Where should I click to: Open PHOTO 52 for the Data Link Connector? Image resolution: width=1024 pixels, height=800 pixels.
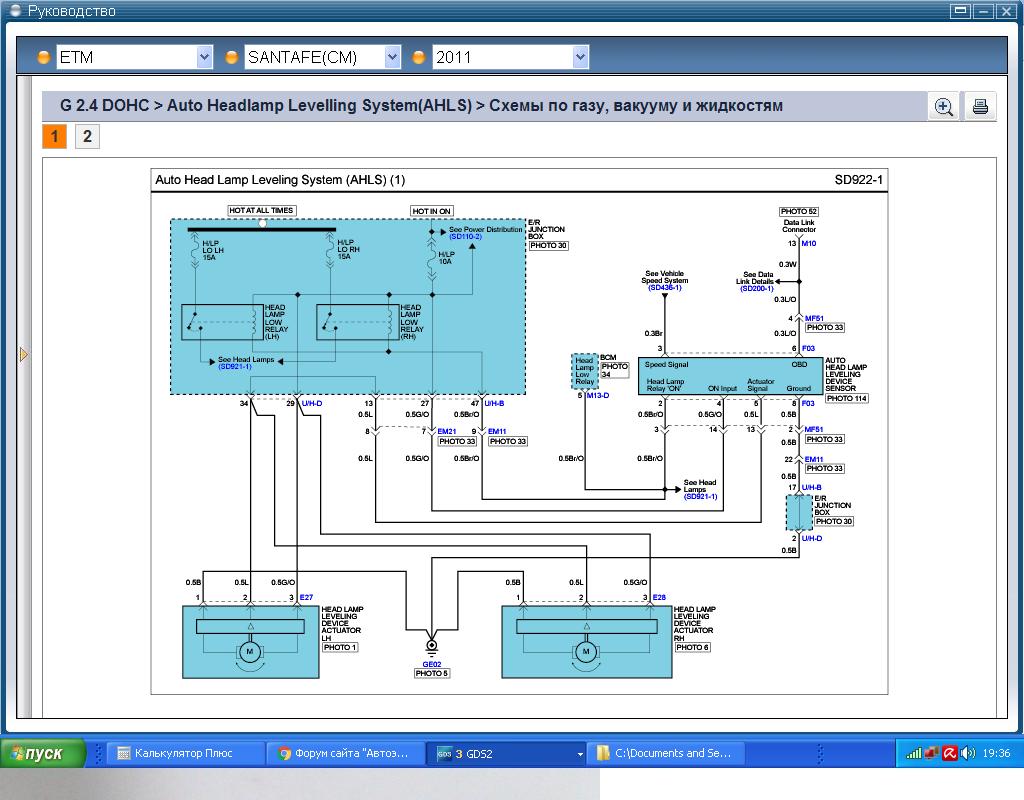pos(799,212)
